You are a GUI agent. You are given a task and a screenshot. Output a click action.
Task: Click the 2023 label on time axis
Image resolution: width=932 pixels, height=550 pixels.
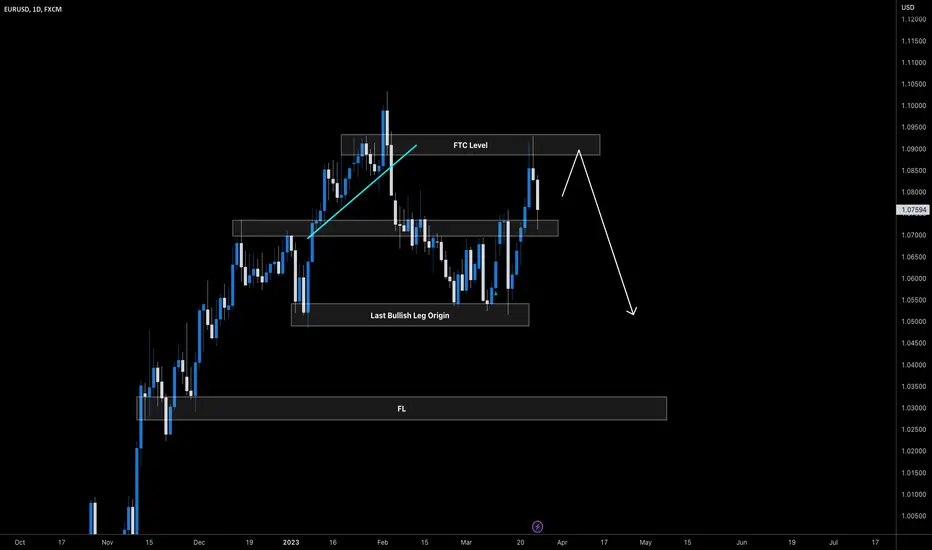click(x=291, y=542)
